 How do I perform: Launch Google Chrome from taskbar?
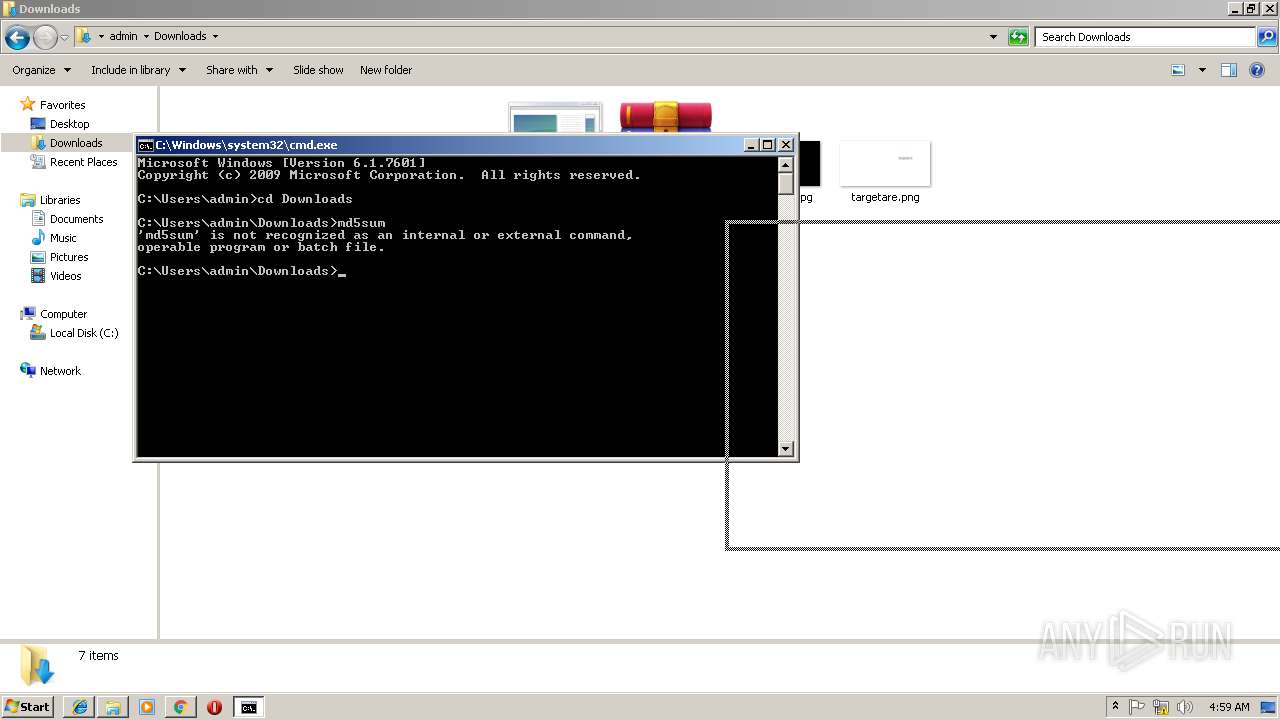click(x=180, y=707)
